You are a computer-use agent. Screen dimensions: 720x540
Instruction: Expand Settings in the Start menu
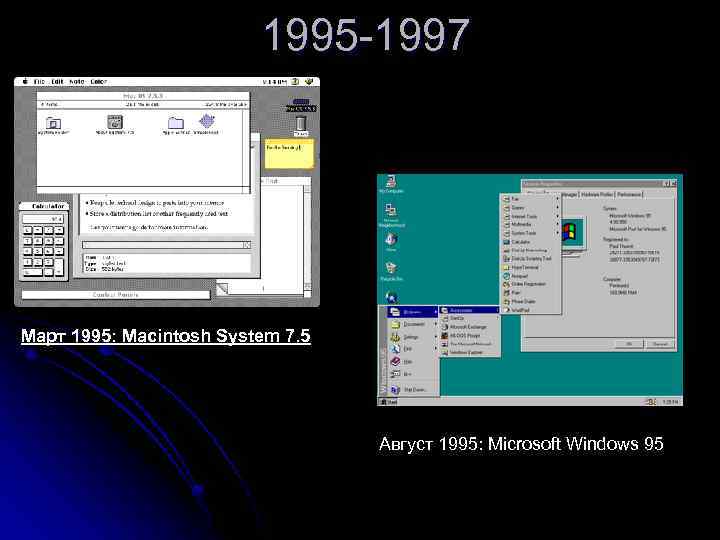coord(413,337)
